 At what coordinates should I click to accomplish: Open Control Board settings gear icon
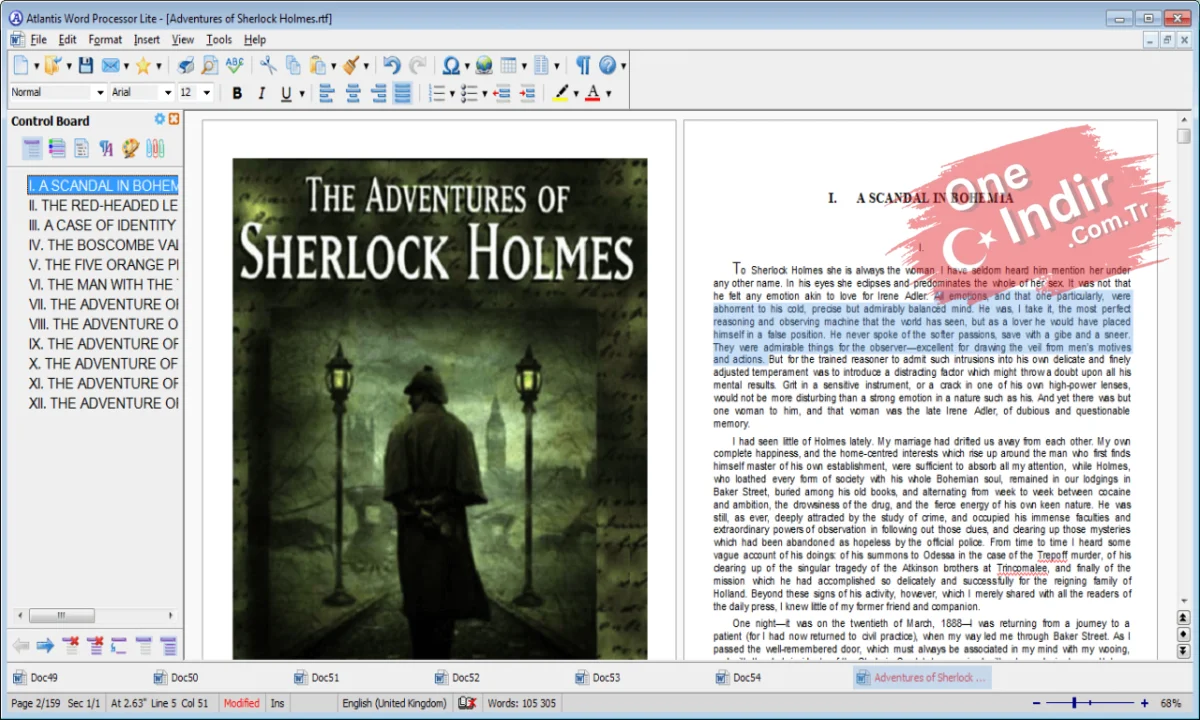159,119
